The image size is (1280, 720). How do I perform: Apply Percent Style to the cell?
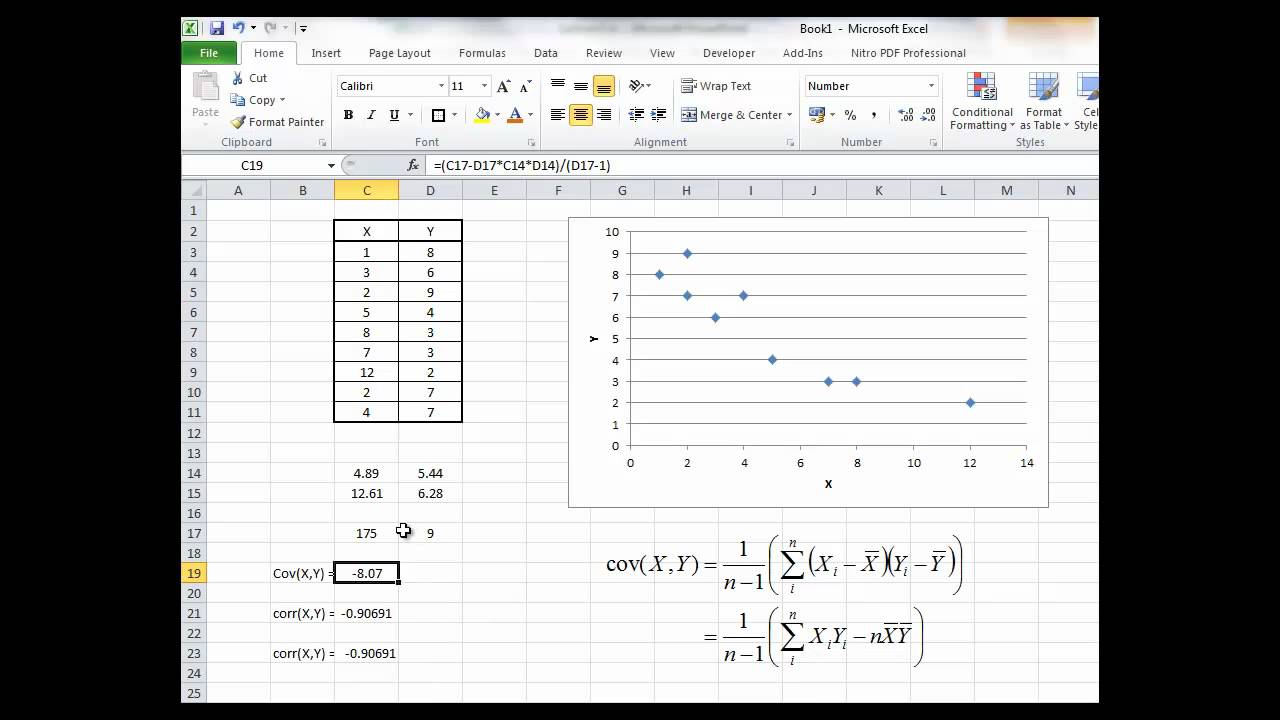[x=850, y=115]
